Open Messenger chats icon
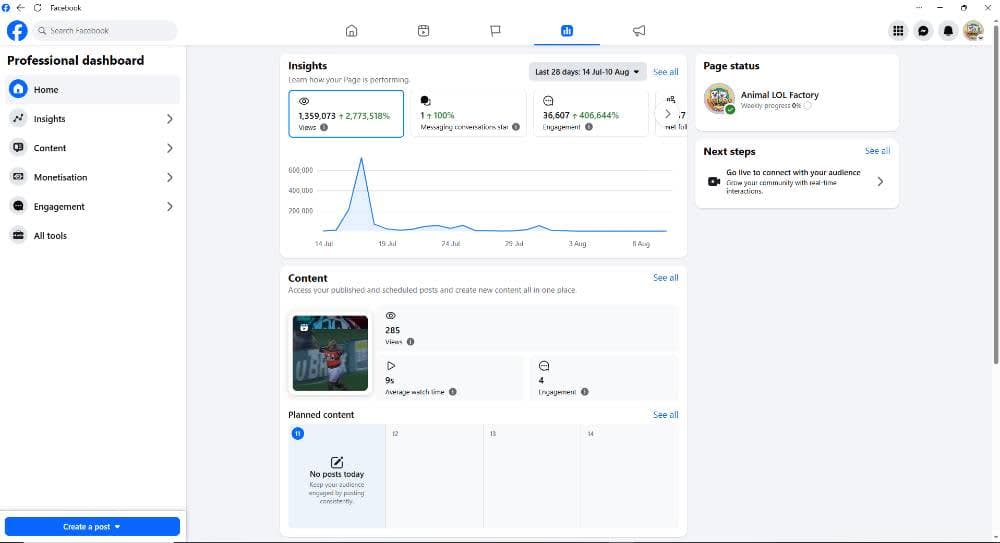 pos(923,31)
